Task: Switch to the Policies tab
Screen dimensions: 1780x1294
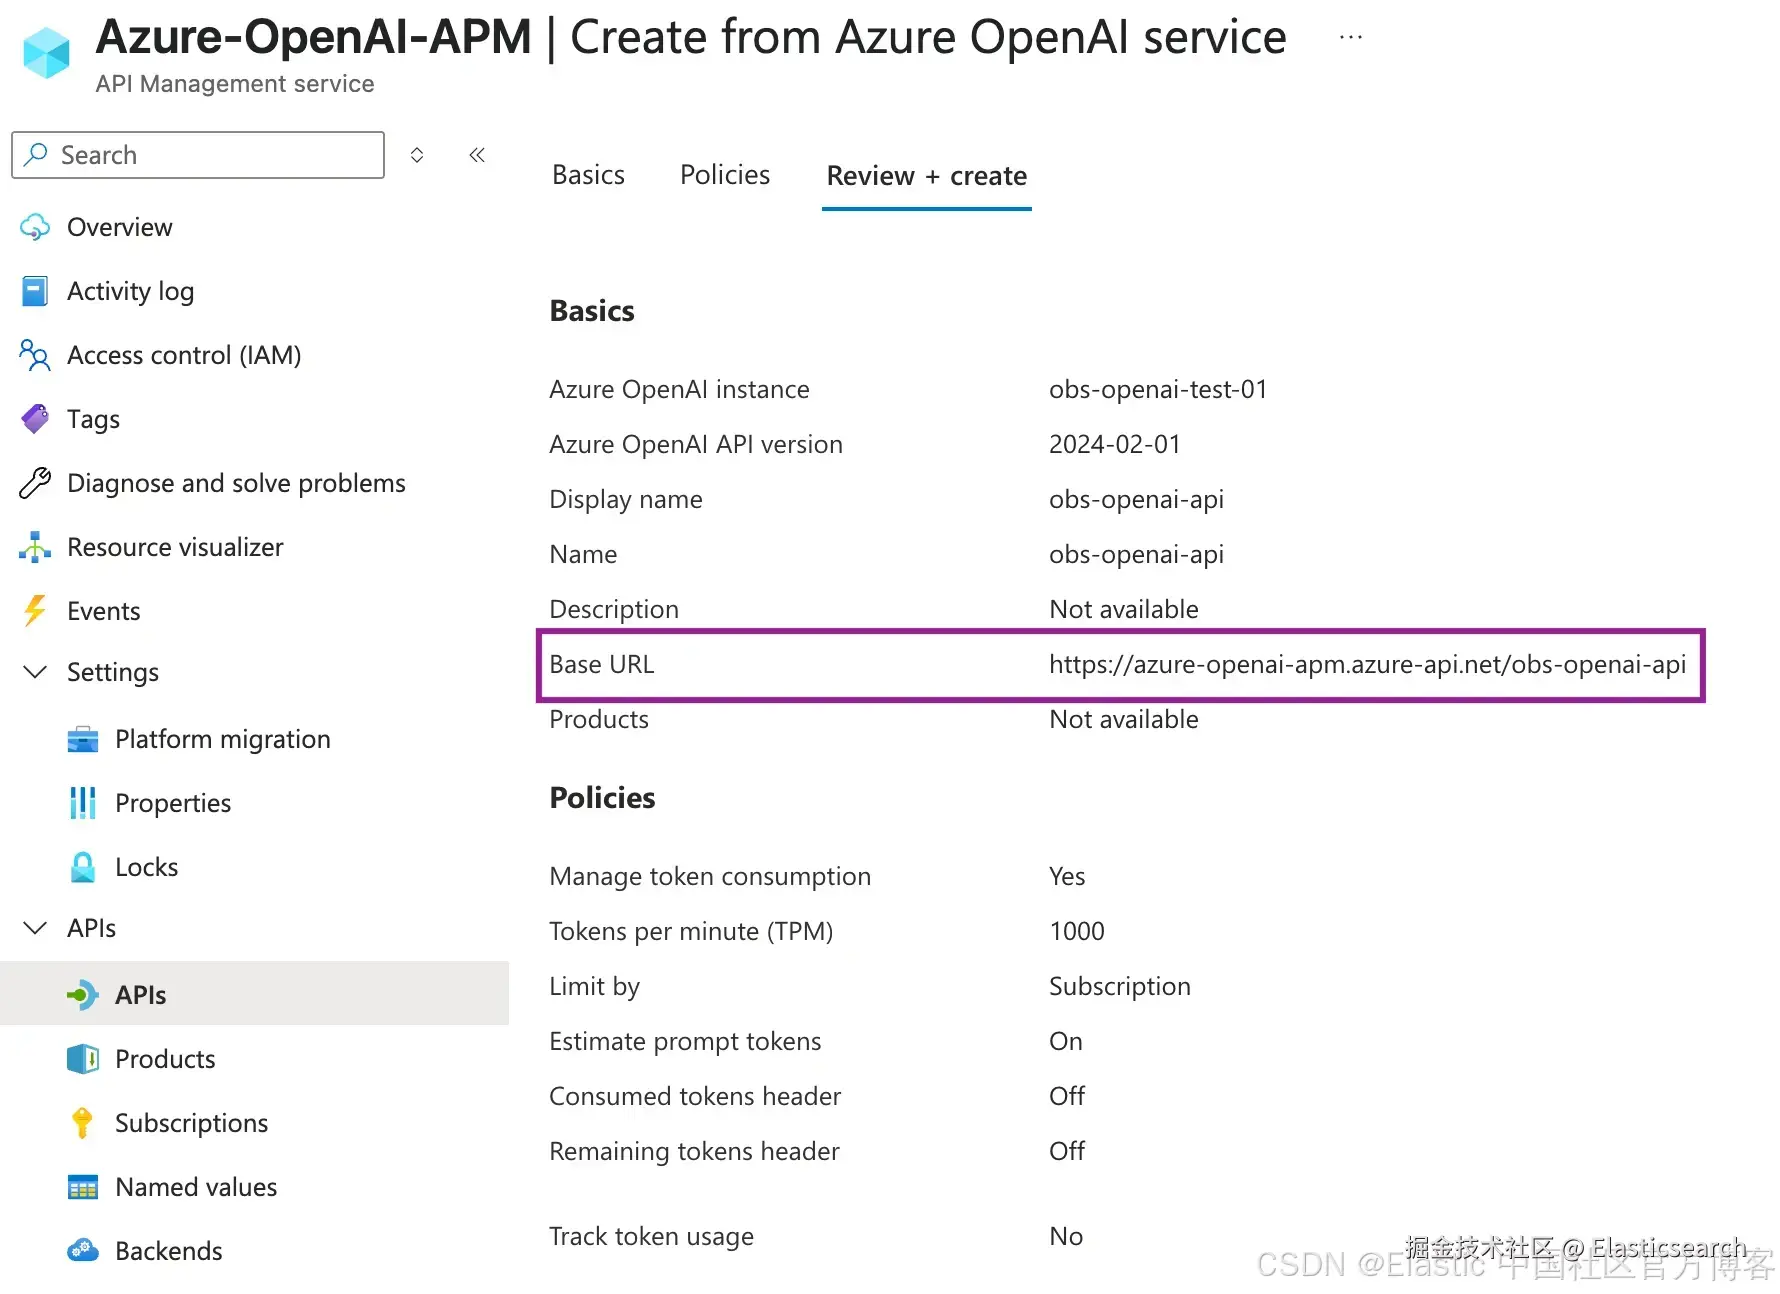Action: (x=725, y=176)
